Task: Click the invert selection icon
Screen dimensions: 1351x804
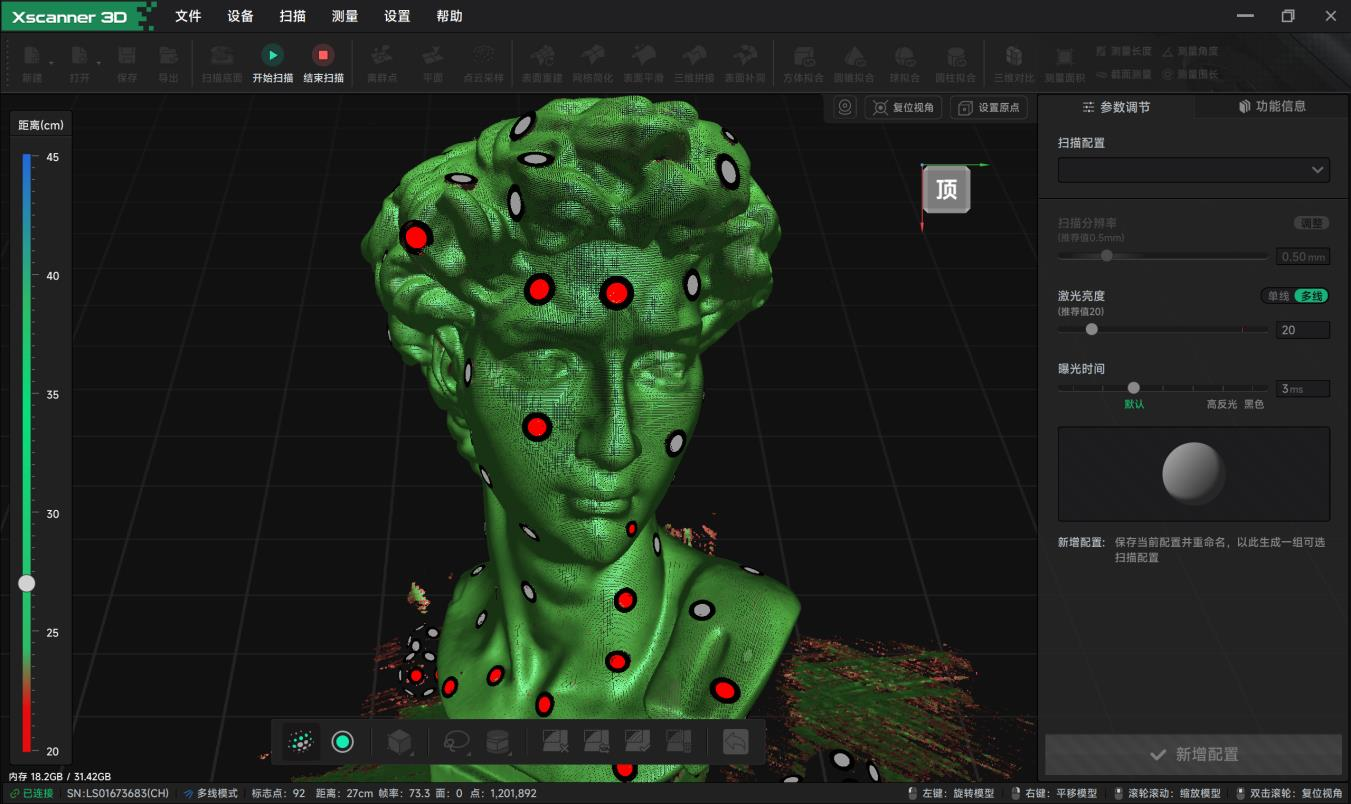Action: [596, 741]
